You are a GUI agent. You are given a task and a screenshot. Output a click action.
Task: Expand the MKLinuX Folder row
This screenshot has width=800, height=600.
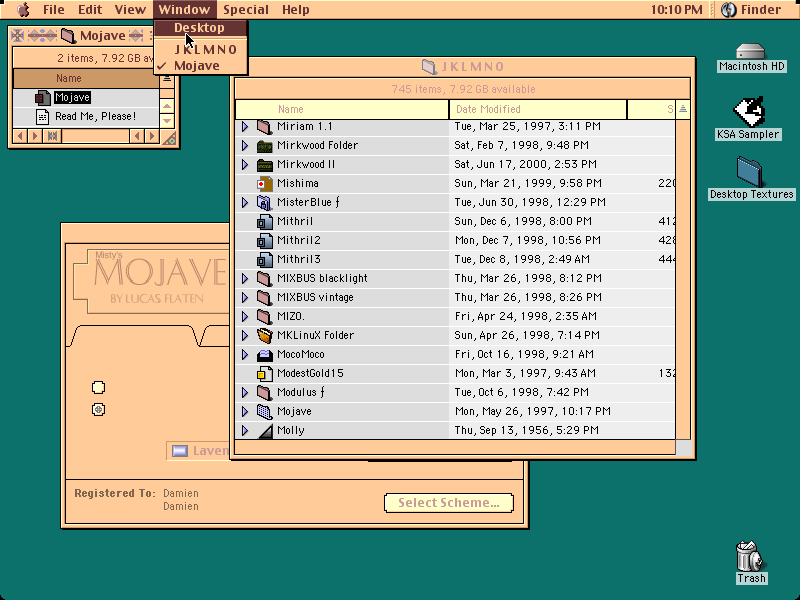[245, 335]
